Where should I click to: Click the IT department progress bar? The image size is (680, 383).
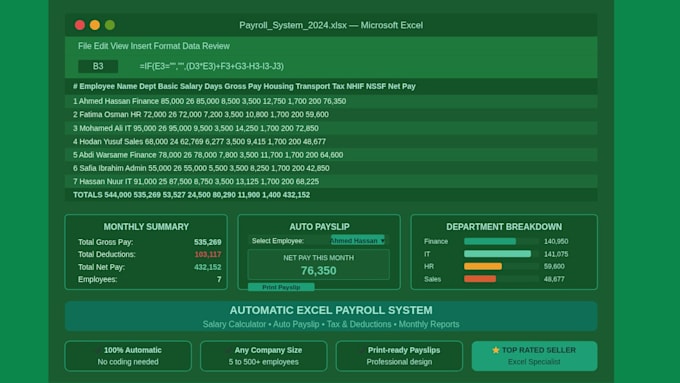pyautogui.click(x=497, y=254)
